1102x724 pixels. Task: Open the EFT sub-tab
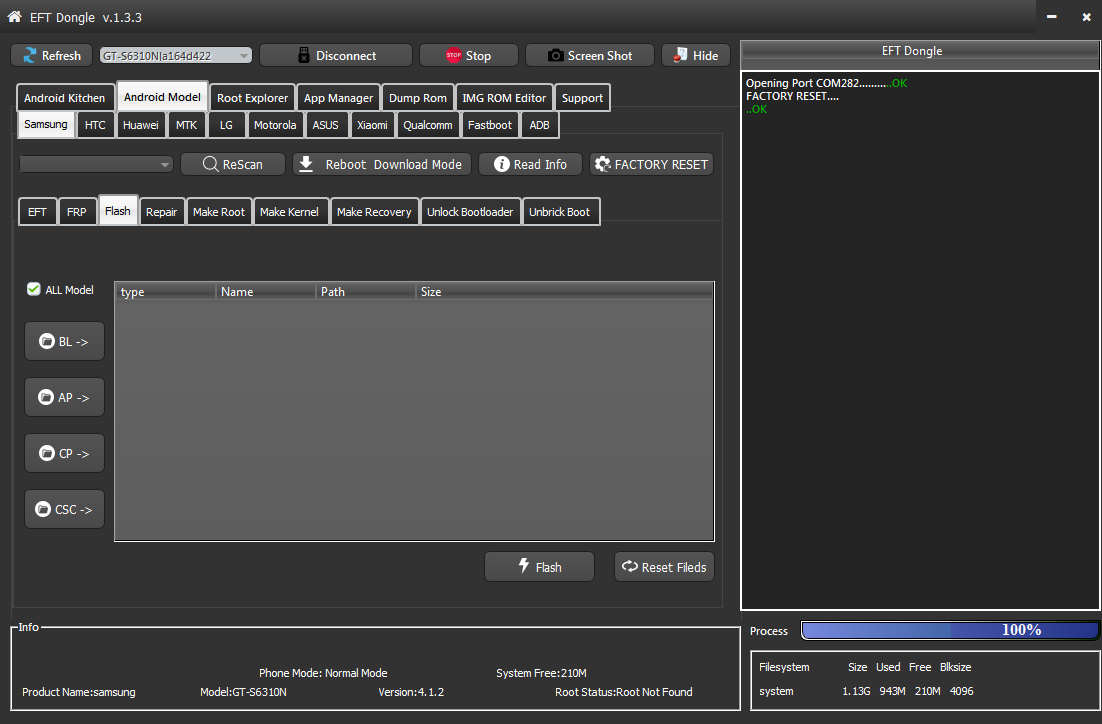[37, 212]
